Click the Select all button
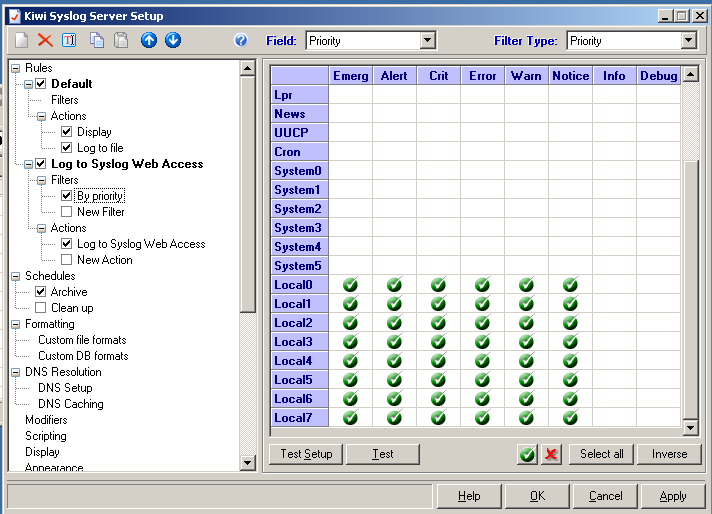 602,454
